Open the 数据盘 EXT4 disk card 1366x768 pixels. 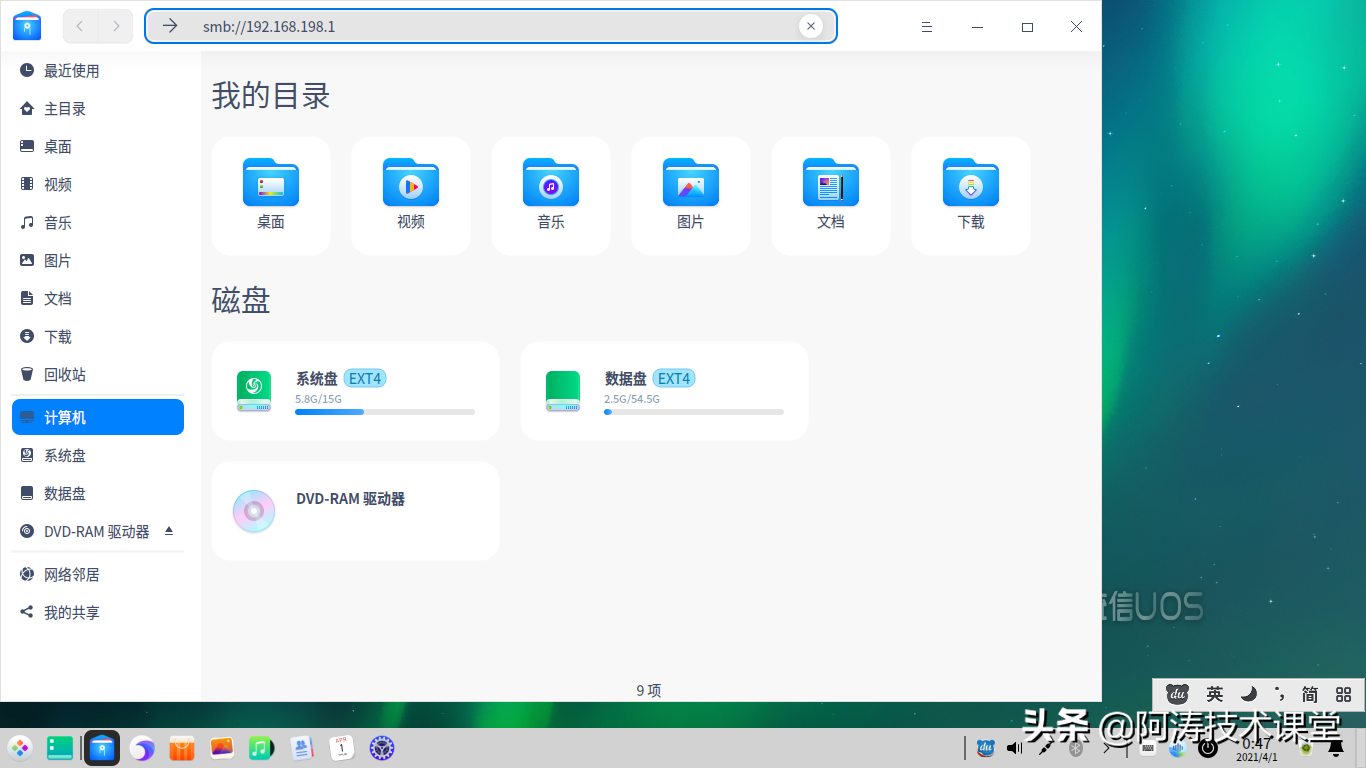(x=664, y=391)
